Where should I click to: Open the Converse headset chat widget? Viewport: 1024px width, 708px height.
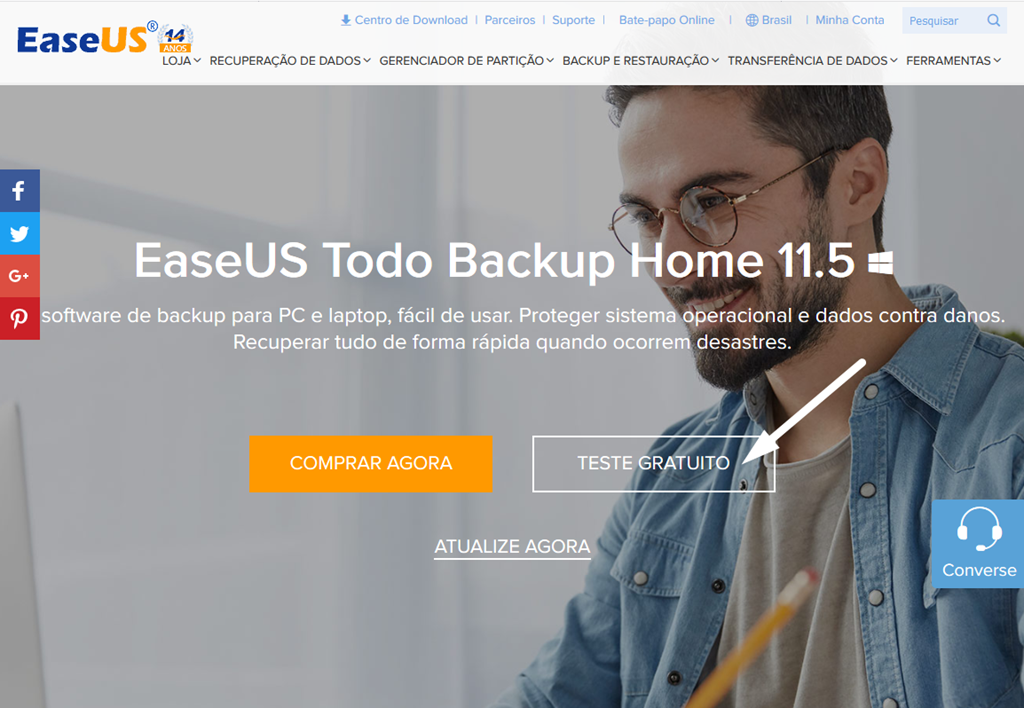[978, 543]
